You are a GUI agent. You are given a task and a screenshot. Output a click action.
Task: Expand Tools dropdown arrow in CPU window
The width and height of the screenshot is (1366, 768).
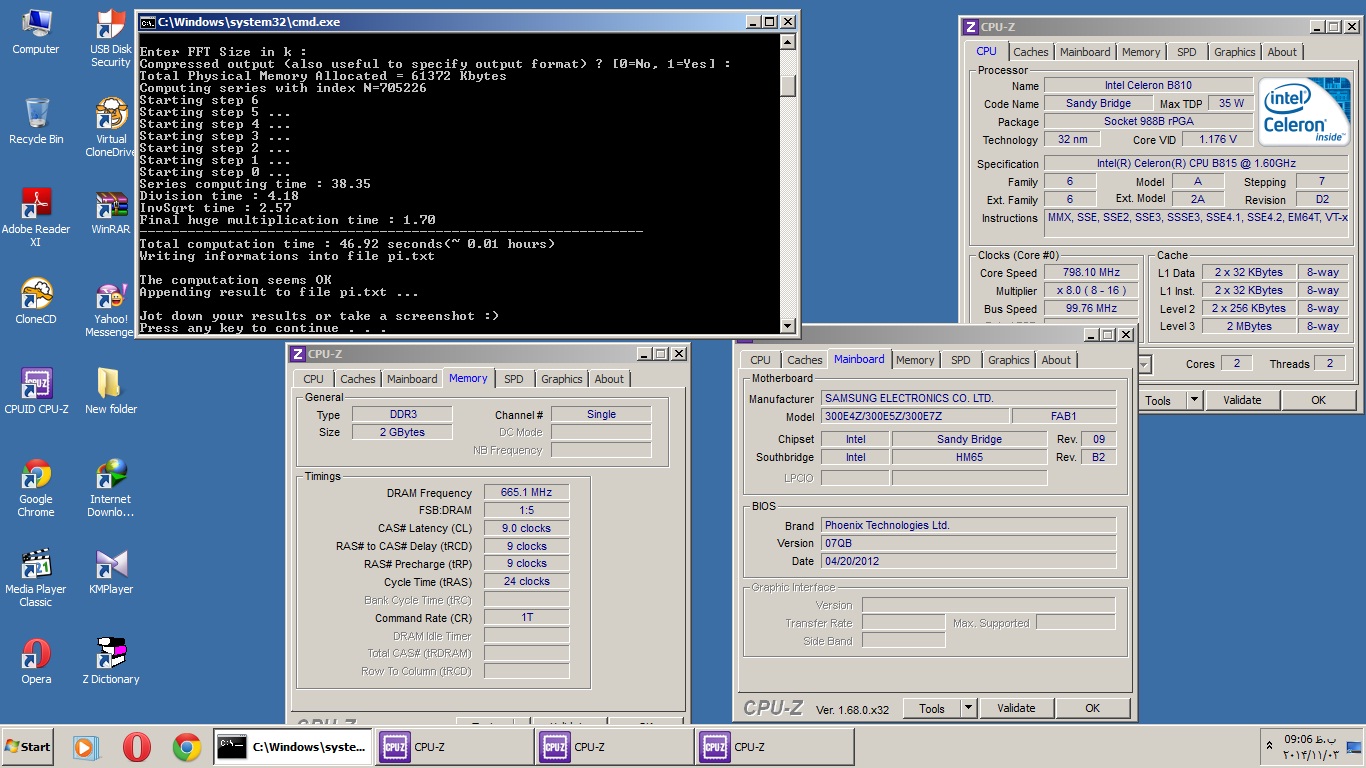coord(1194,400)
